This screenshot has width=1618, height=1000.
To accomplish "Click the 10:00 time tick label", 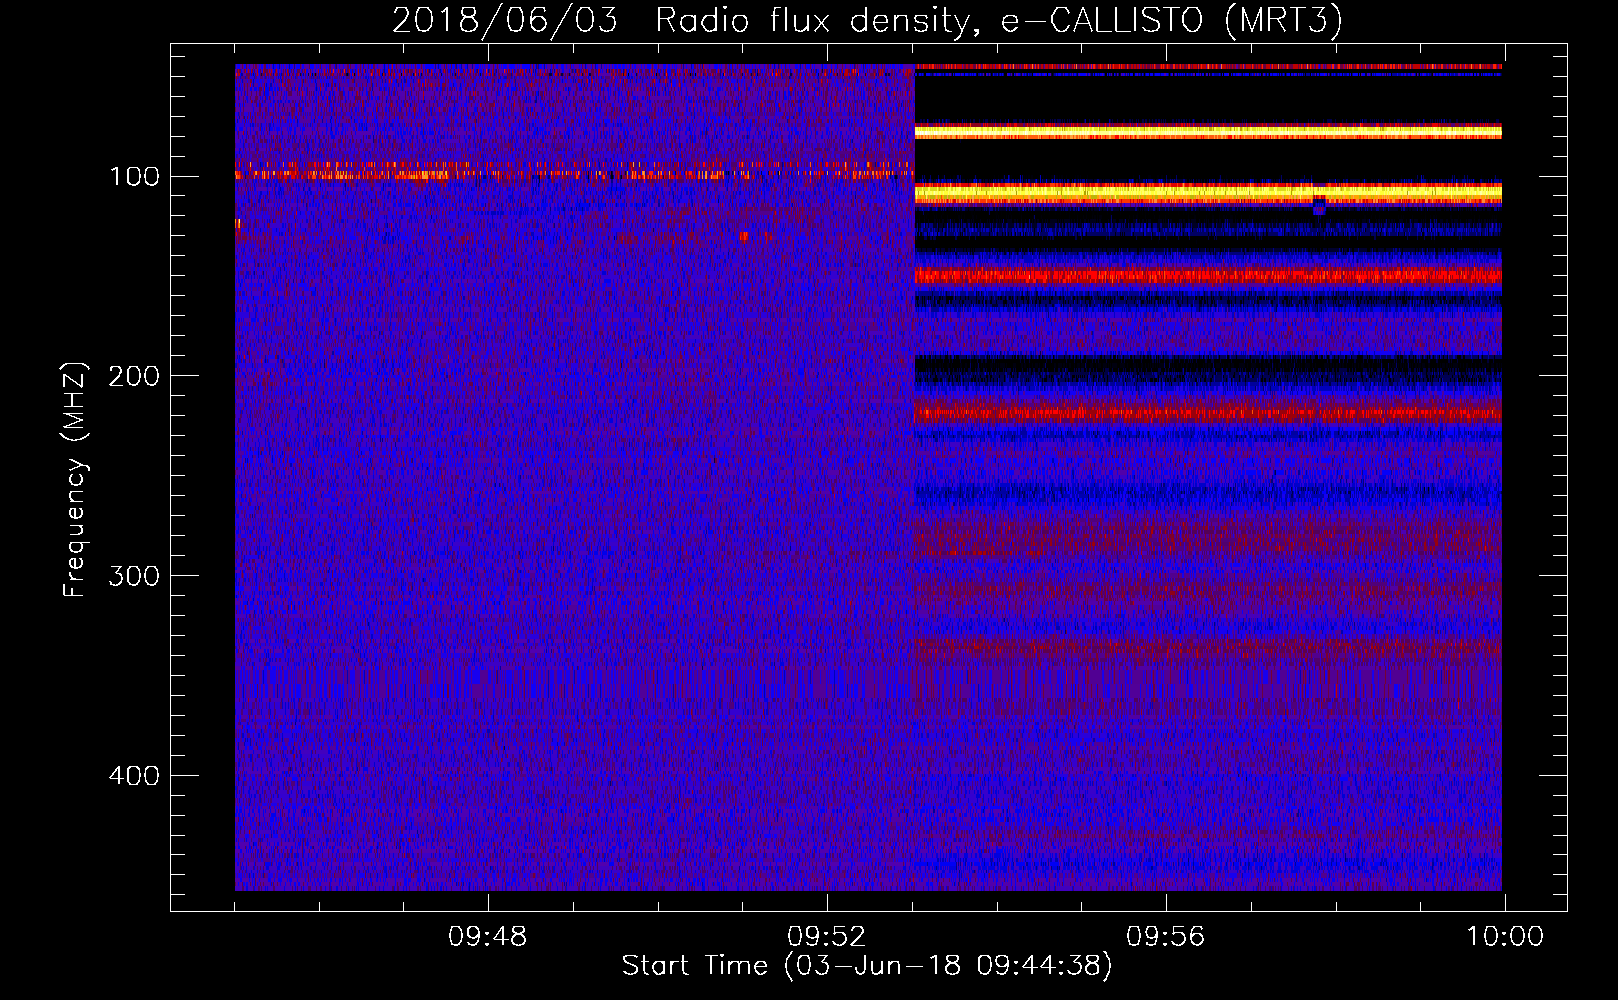I will (x=1505, y=937).
